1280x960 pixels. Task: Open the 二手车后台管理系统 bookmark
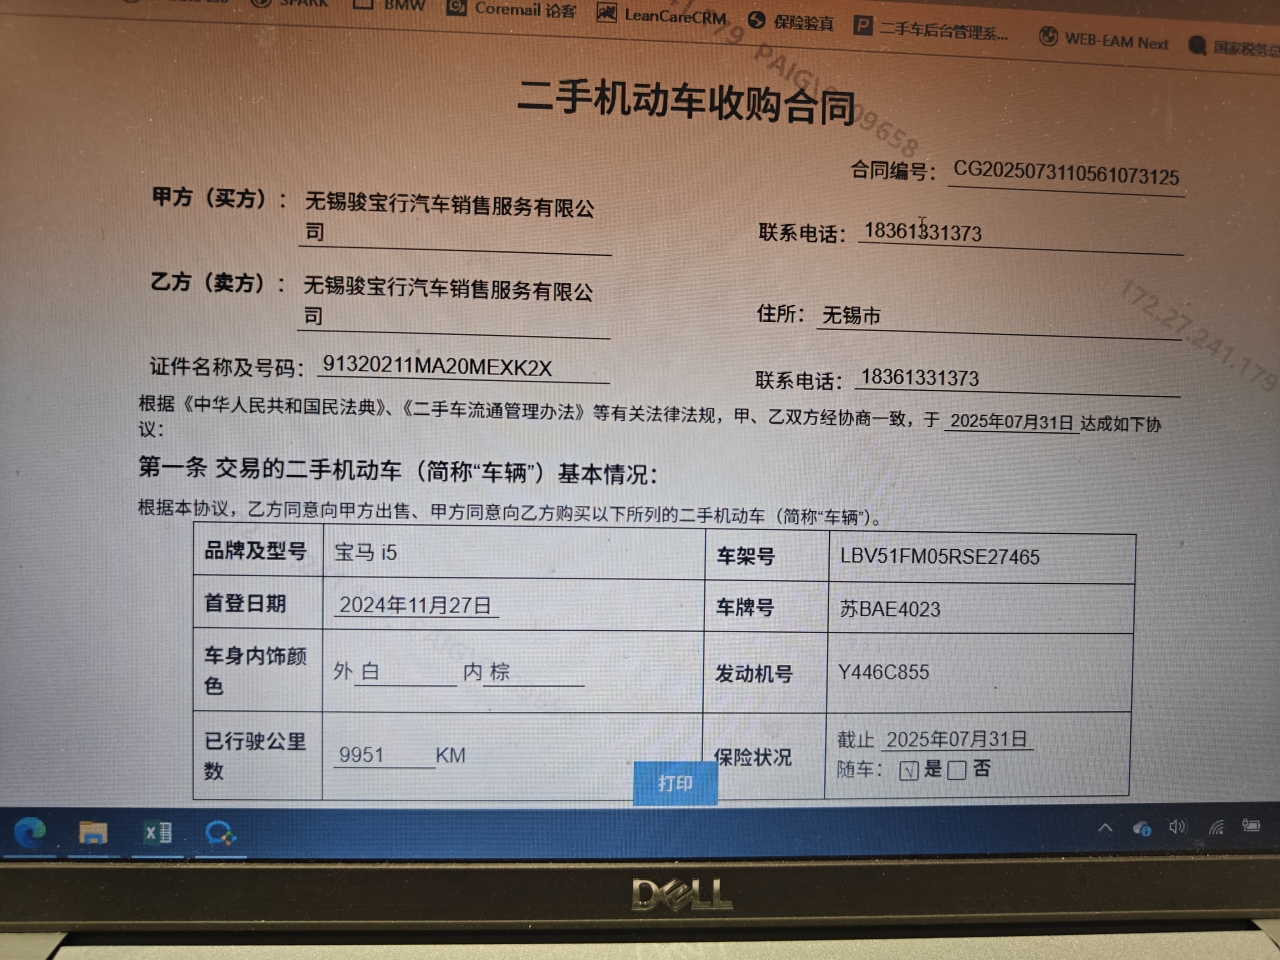pyautogui.click(x=932, y=29)
